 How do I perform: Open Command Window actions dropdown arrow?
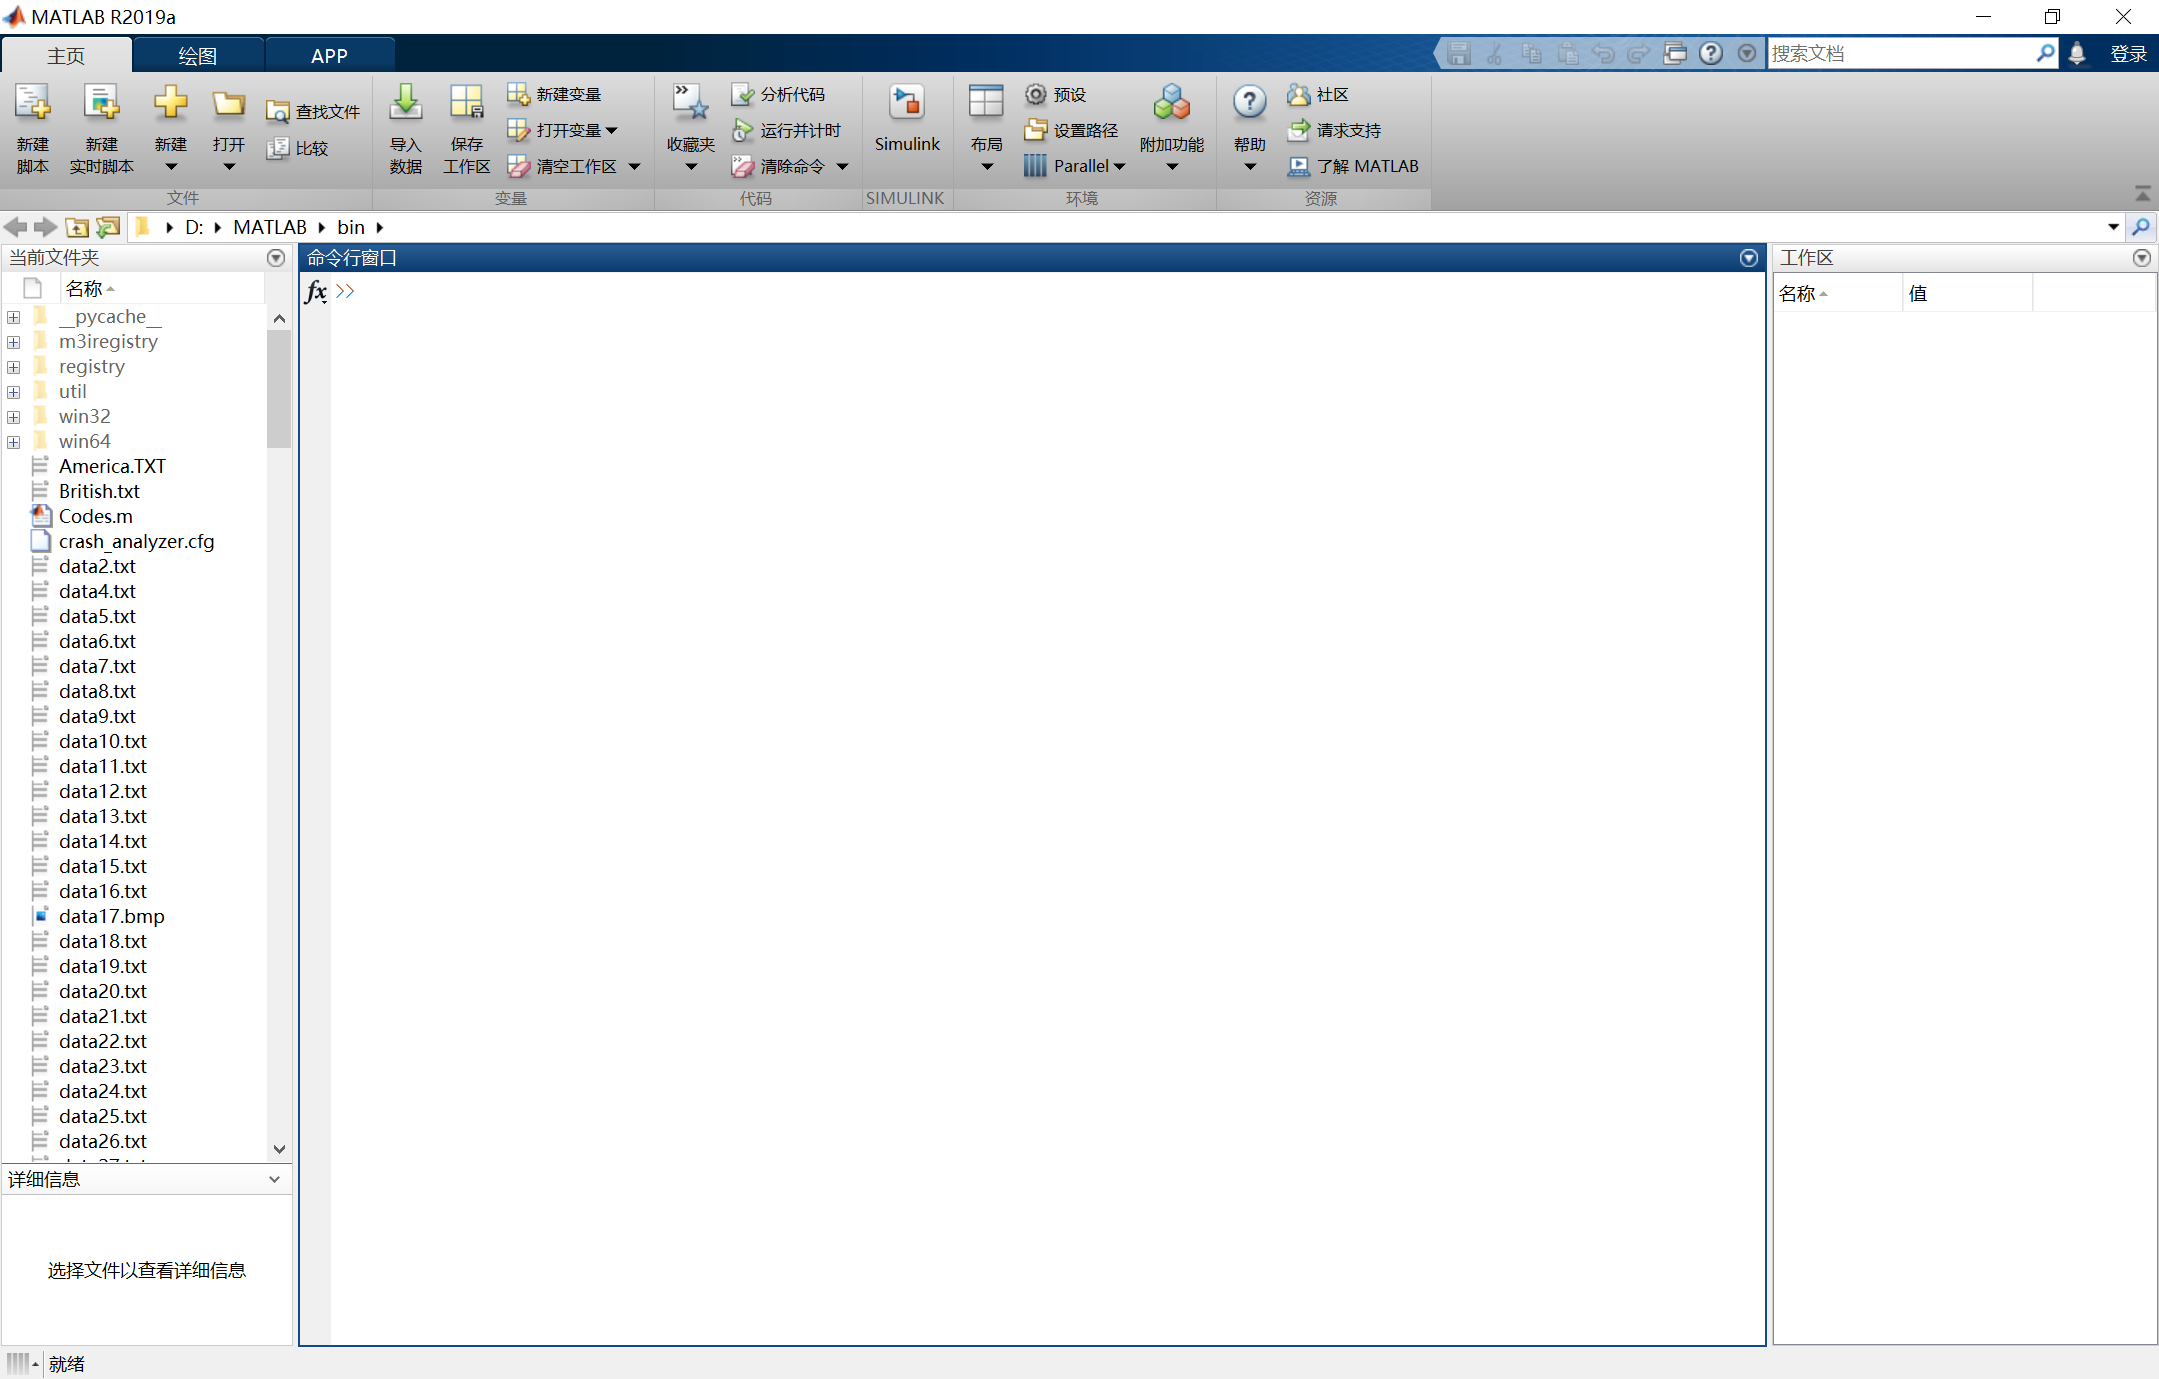[1748, 258]
